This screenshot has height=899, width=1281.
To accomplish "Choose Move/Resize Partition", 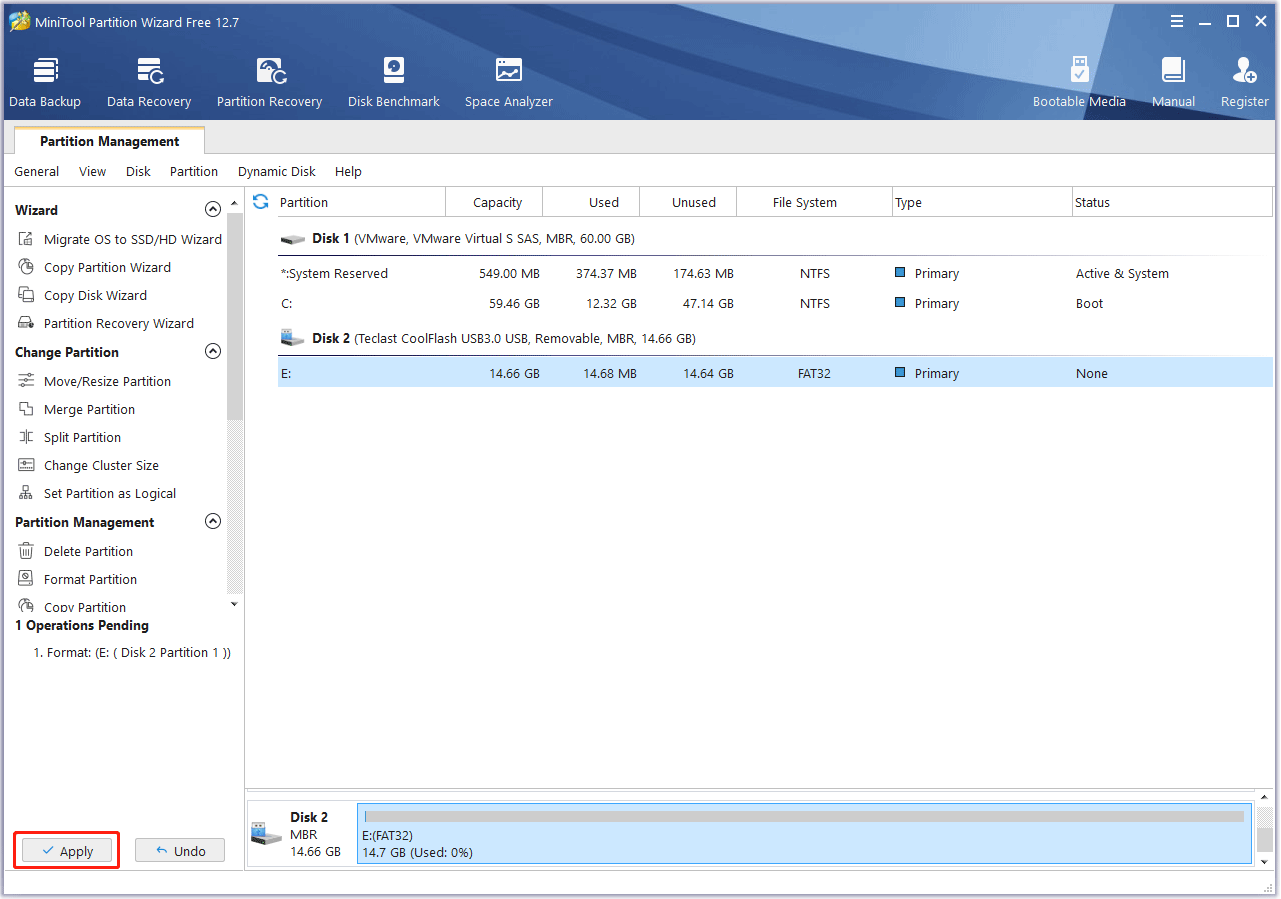I will (95, 381).
